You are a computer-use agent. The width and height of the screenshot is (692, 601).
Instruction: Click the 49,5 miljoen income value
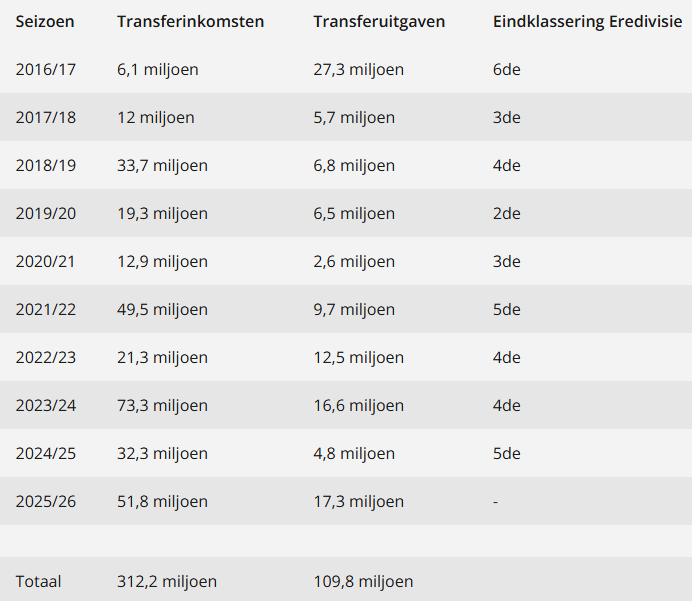tap(162, 310)
